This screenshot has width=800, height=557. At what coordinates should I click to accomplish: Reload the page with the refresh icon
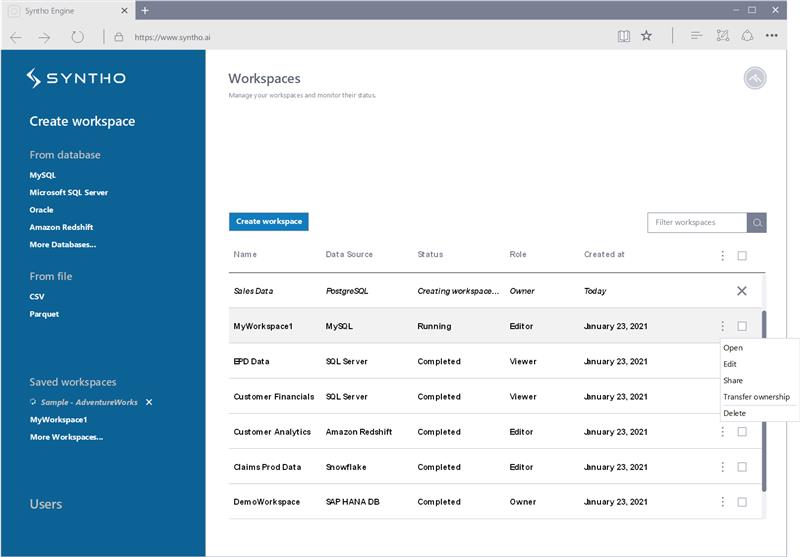78,37
